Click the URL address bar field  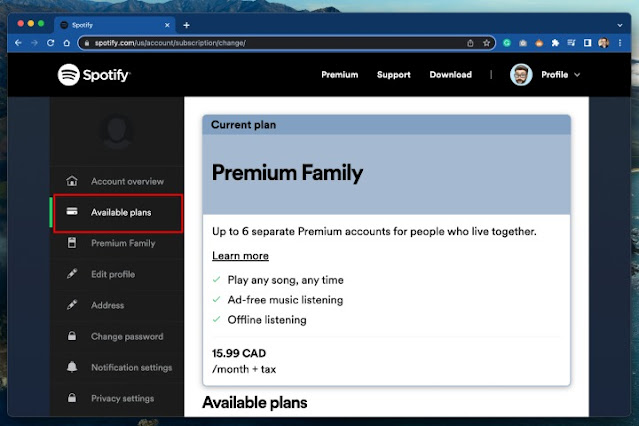coord(286,43)
